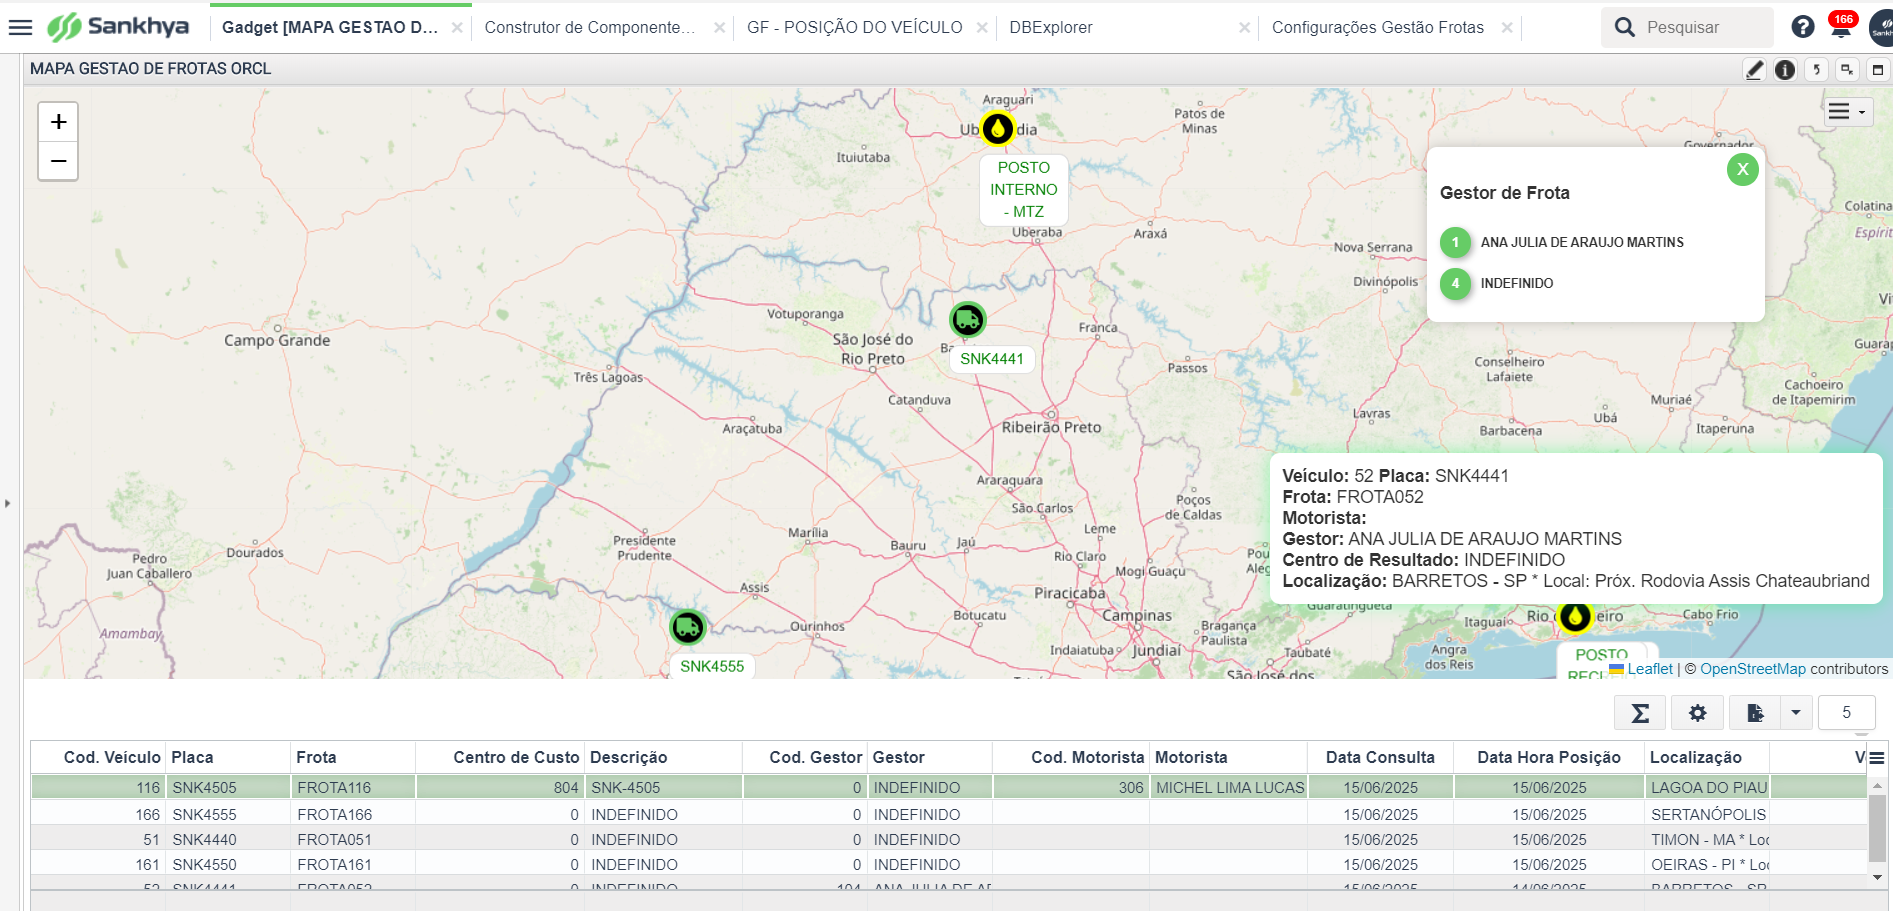Open the Leaflet link
This screenshot has height=911, width=1893.
pyautogui.click(x=1650, y=669)
